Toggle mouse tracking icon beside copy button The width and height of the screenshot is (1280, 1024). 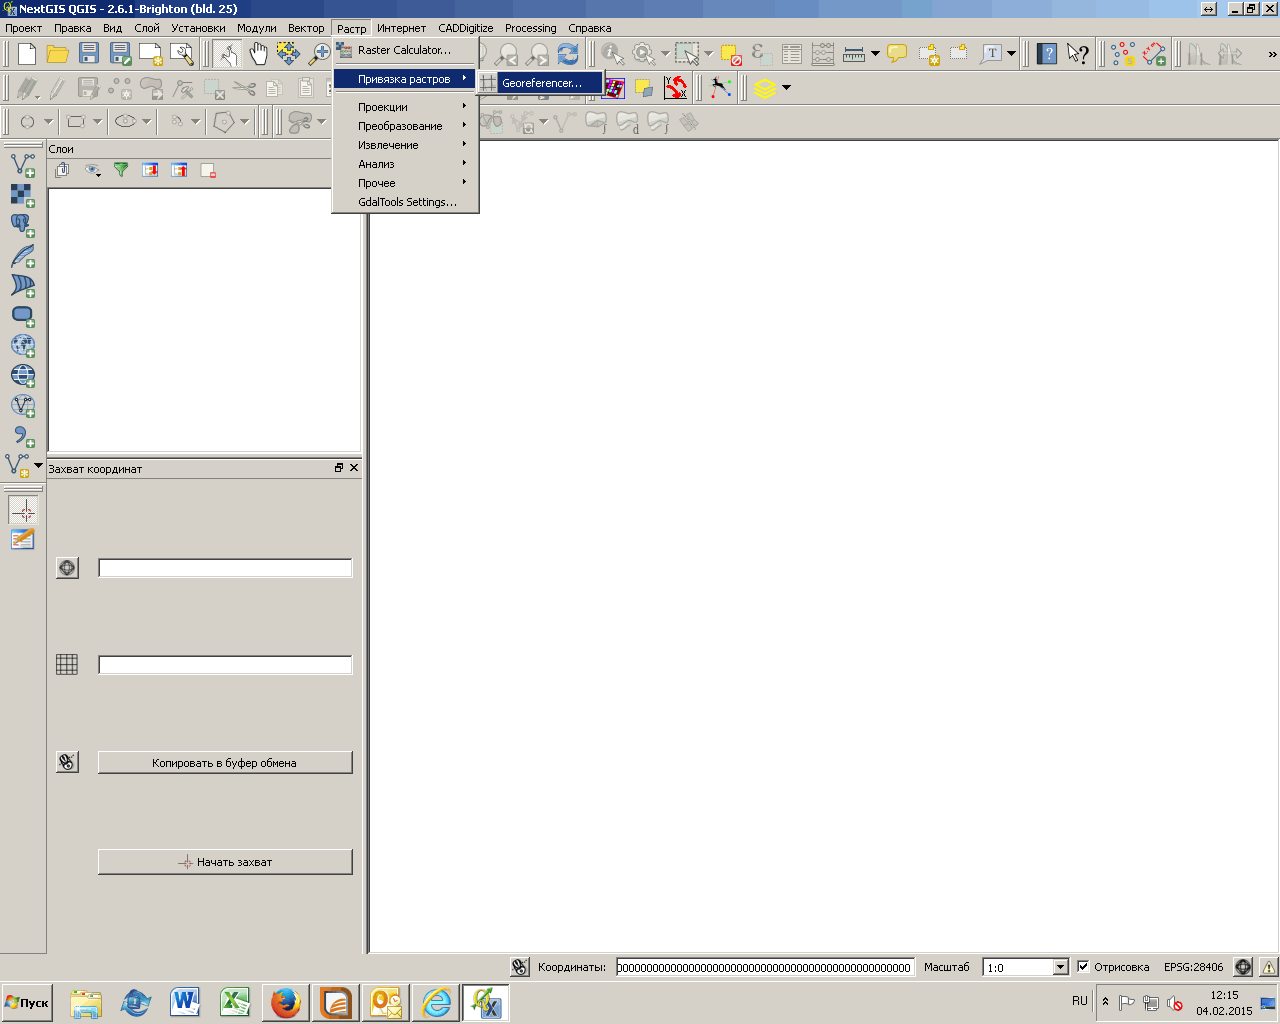tap(67, 762)
